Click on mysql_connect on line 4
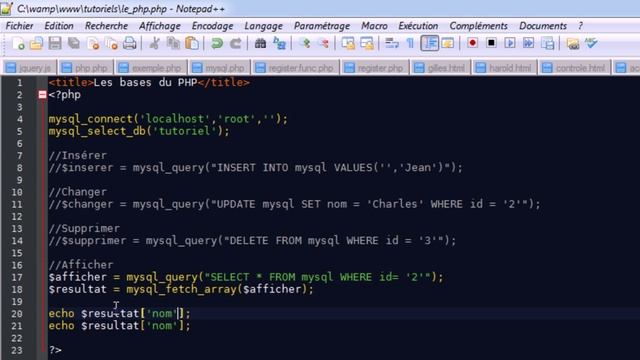 coord(90,119)
